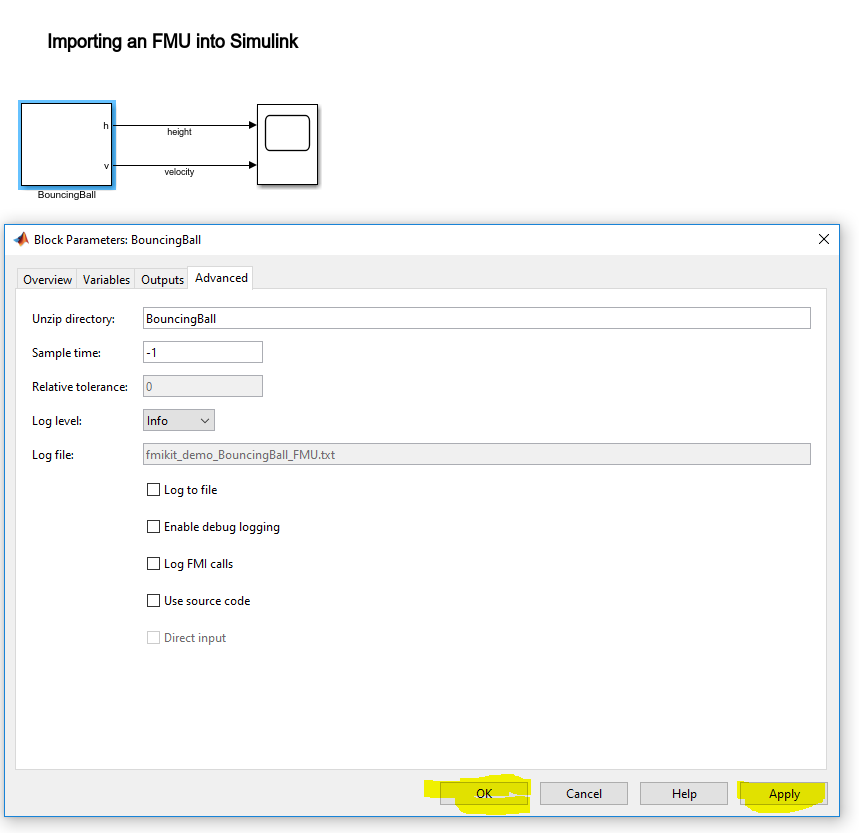Enable the Log to file checkbox
The height and width of the screenshot is (833, 859).
153,489
